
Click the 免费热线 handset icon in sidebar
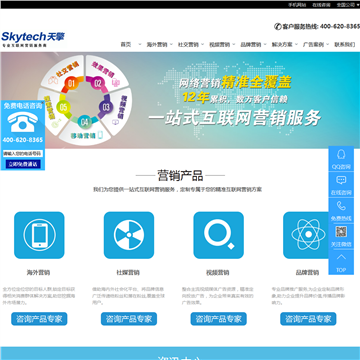point(341,206)
